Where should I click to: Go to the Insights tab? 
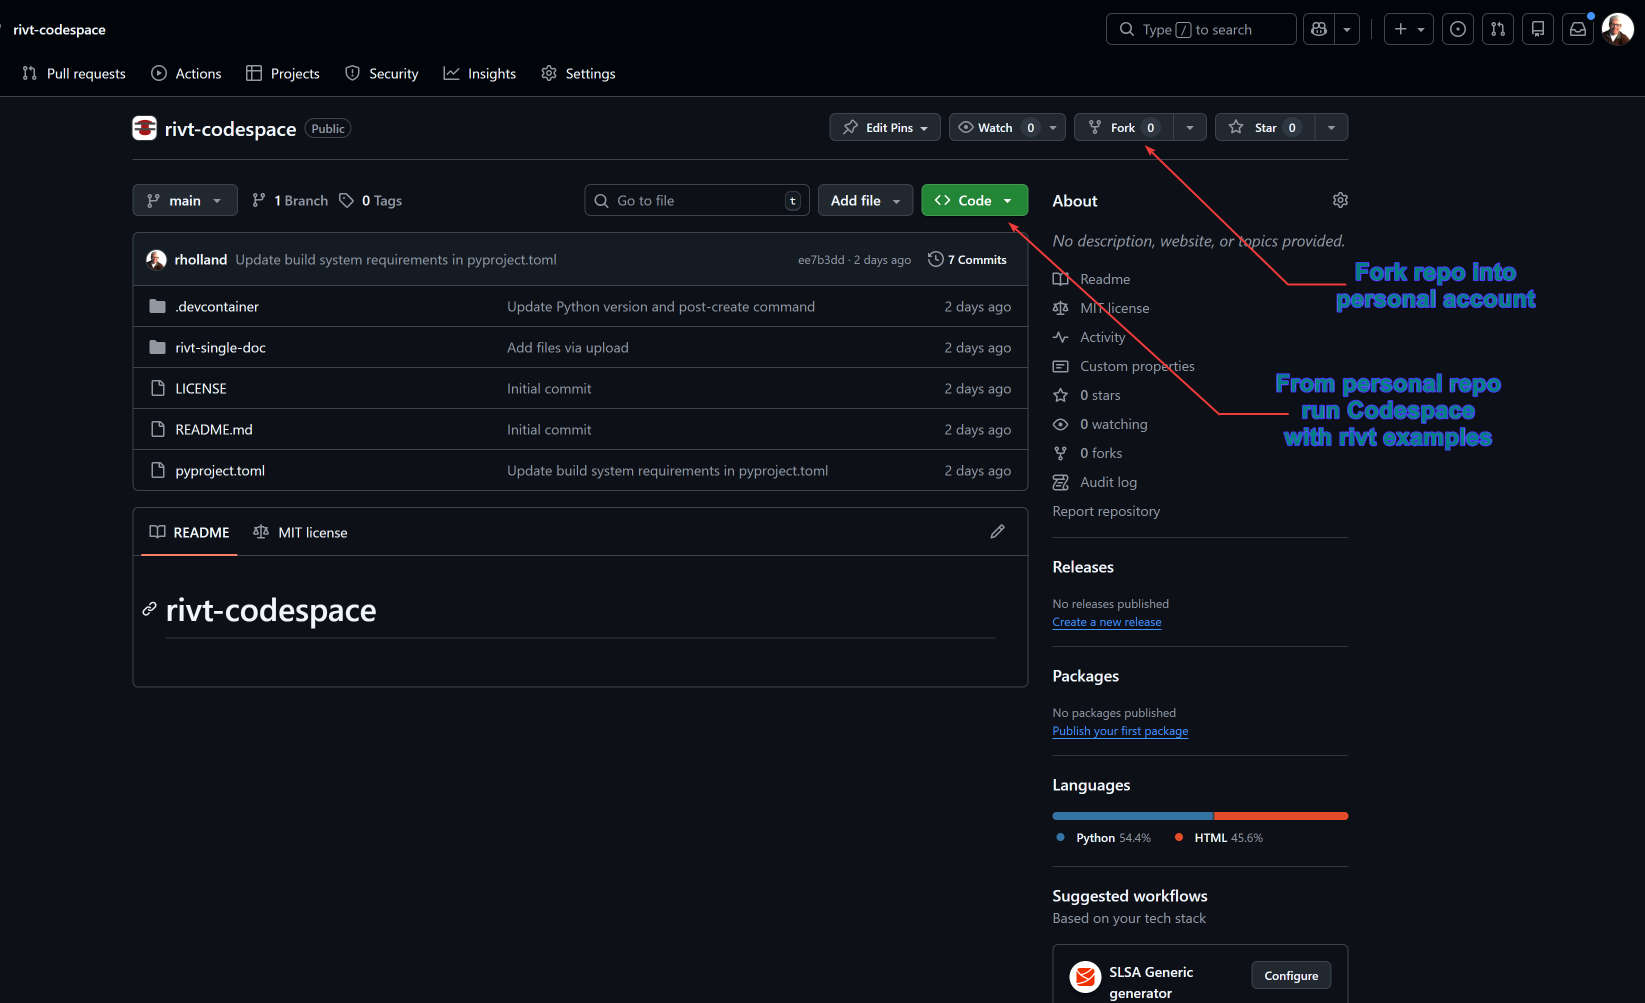(480, 74)
